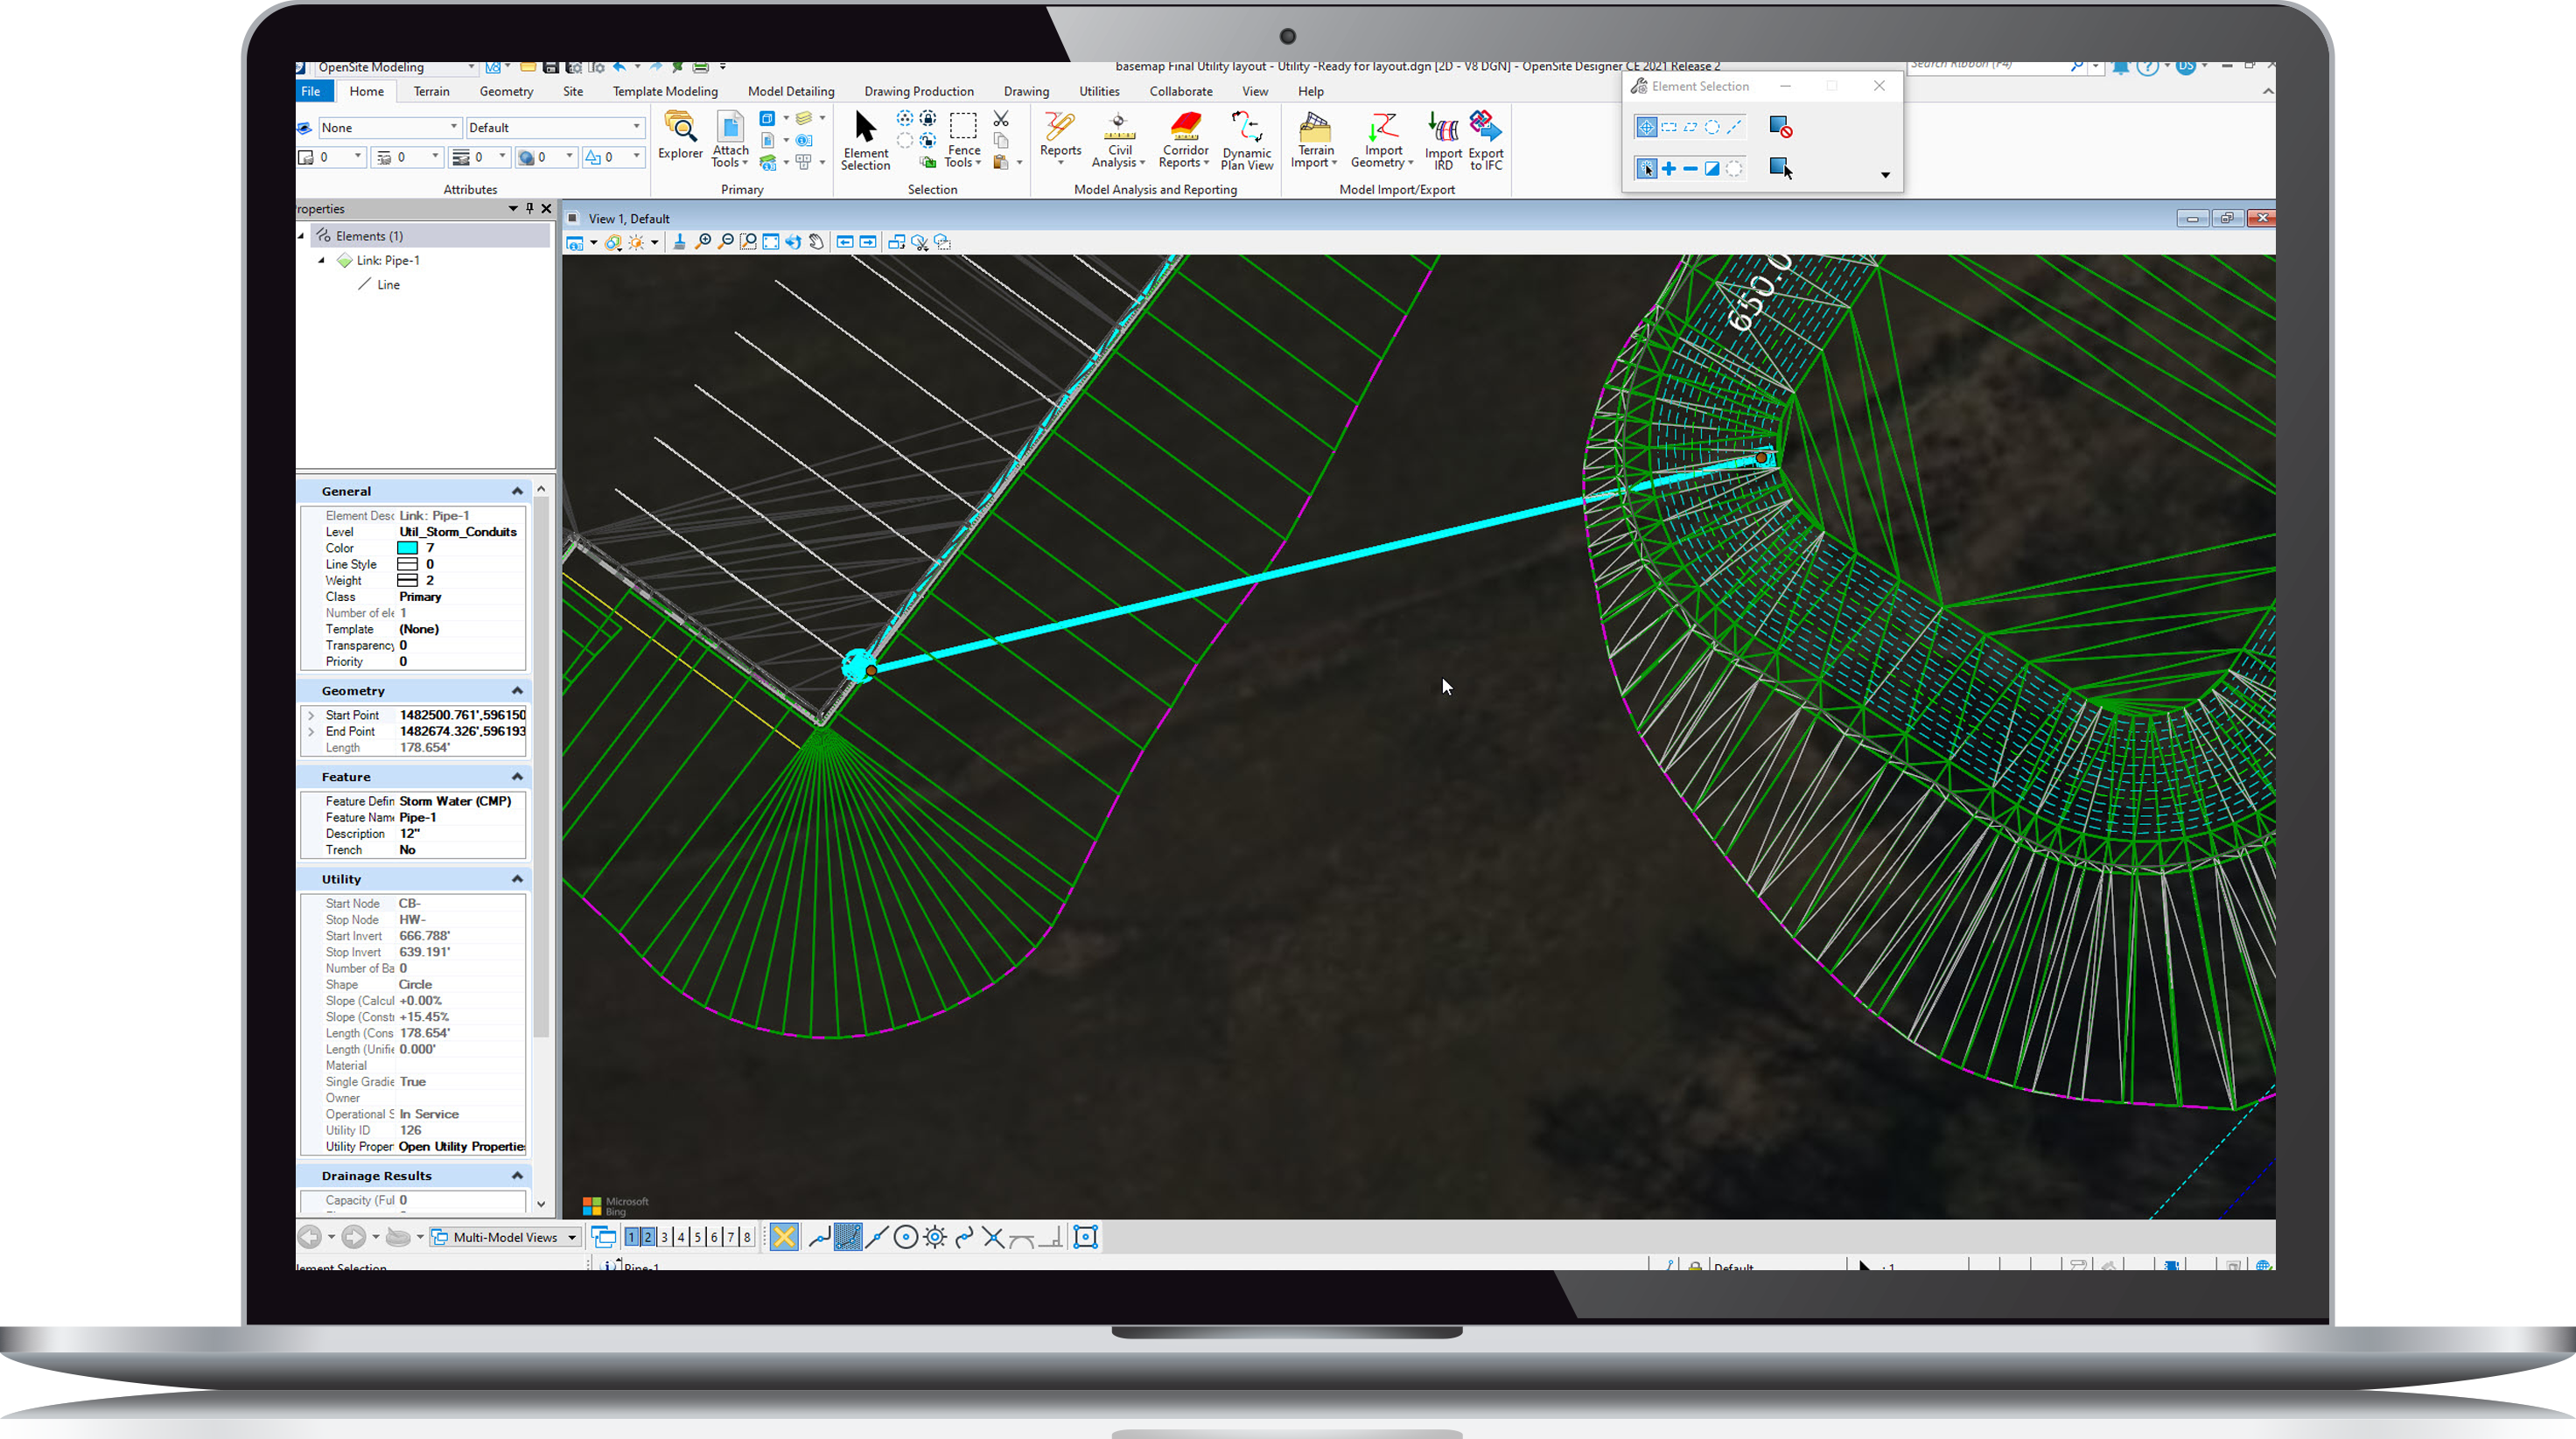Image resolution: width=2576 pixels, height=1439 pixels.
Task: Collapse the Utility properties section
Action: tap(518, 878)
